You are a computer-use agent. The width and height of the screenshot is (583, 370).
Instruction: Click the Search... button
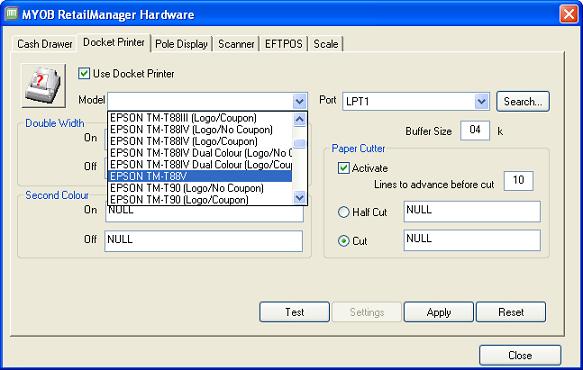coord(523,101)
